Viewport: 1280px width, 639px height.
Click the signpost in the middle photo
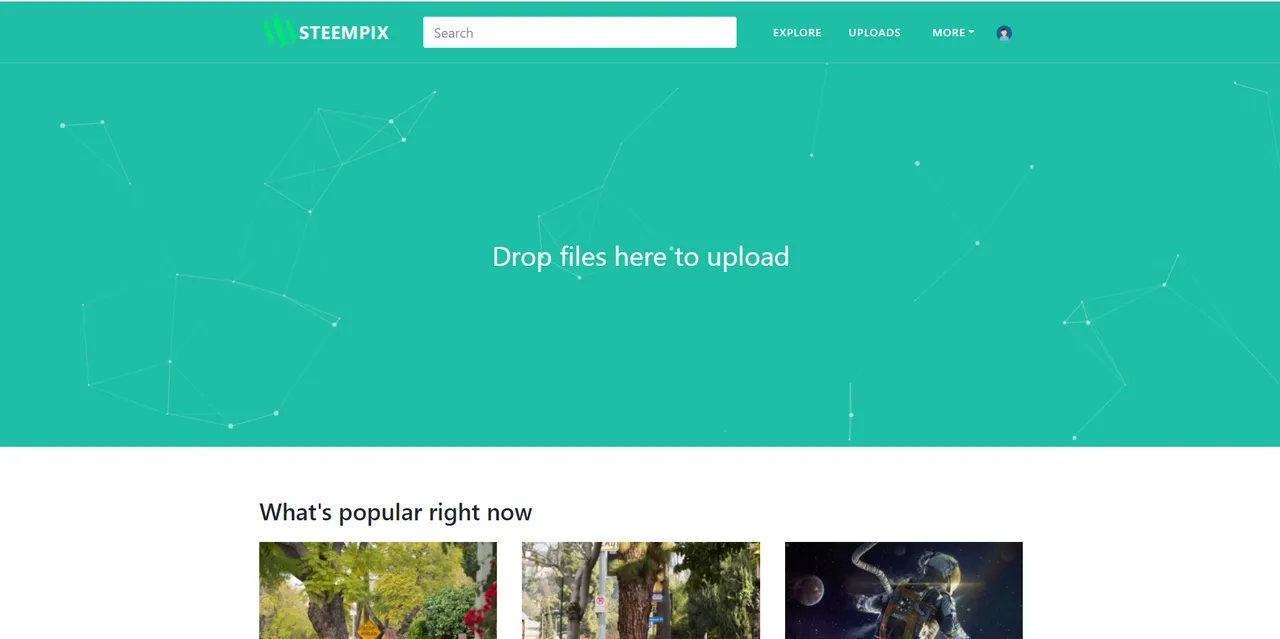(601, 600)
